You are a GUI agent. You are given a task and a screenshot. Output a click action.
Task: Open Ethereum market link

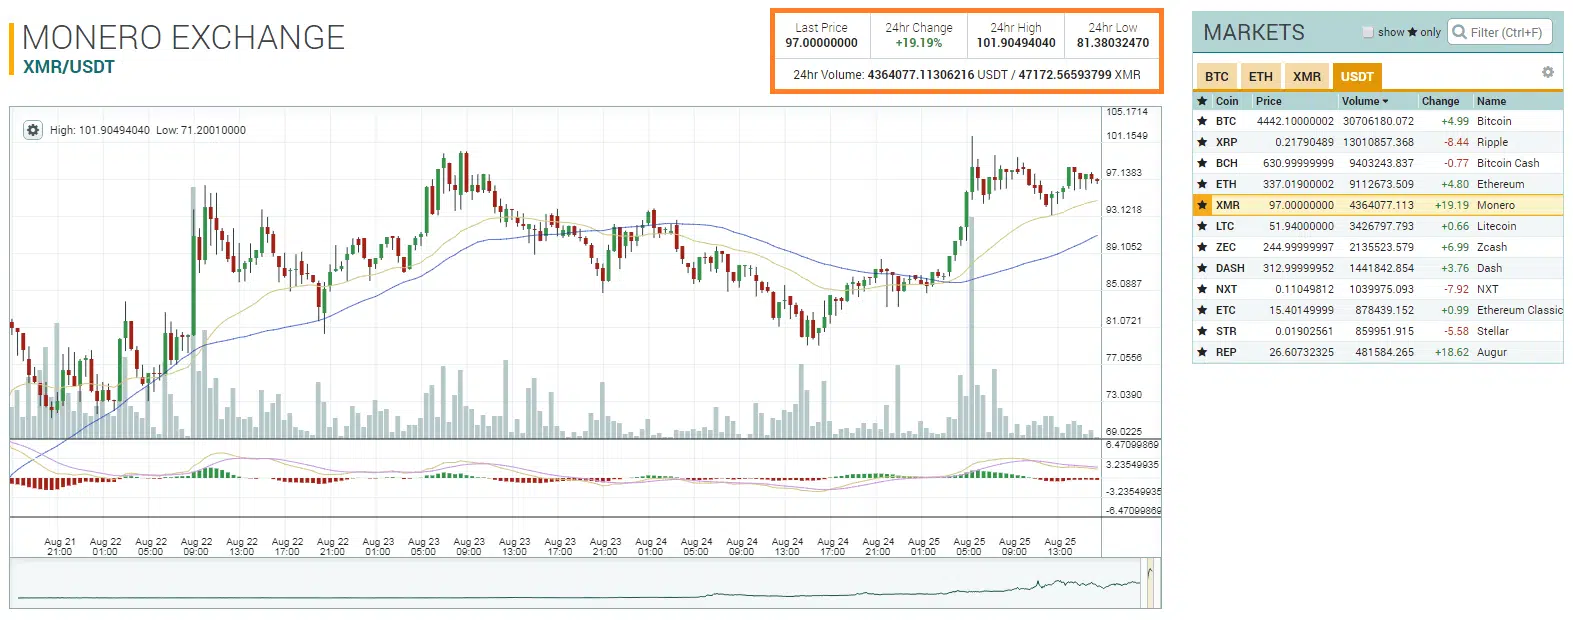(1501, 184)
